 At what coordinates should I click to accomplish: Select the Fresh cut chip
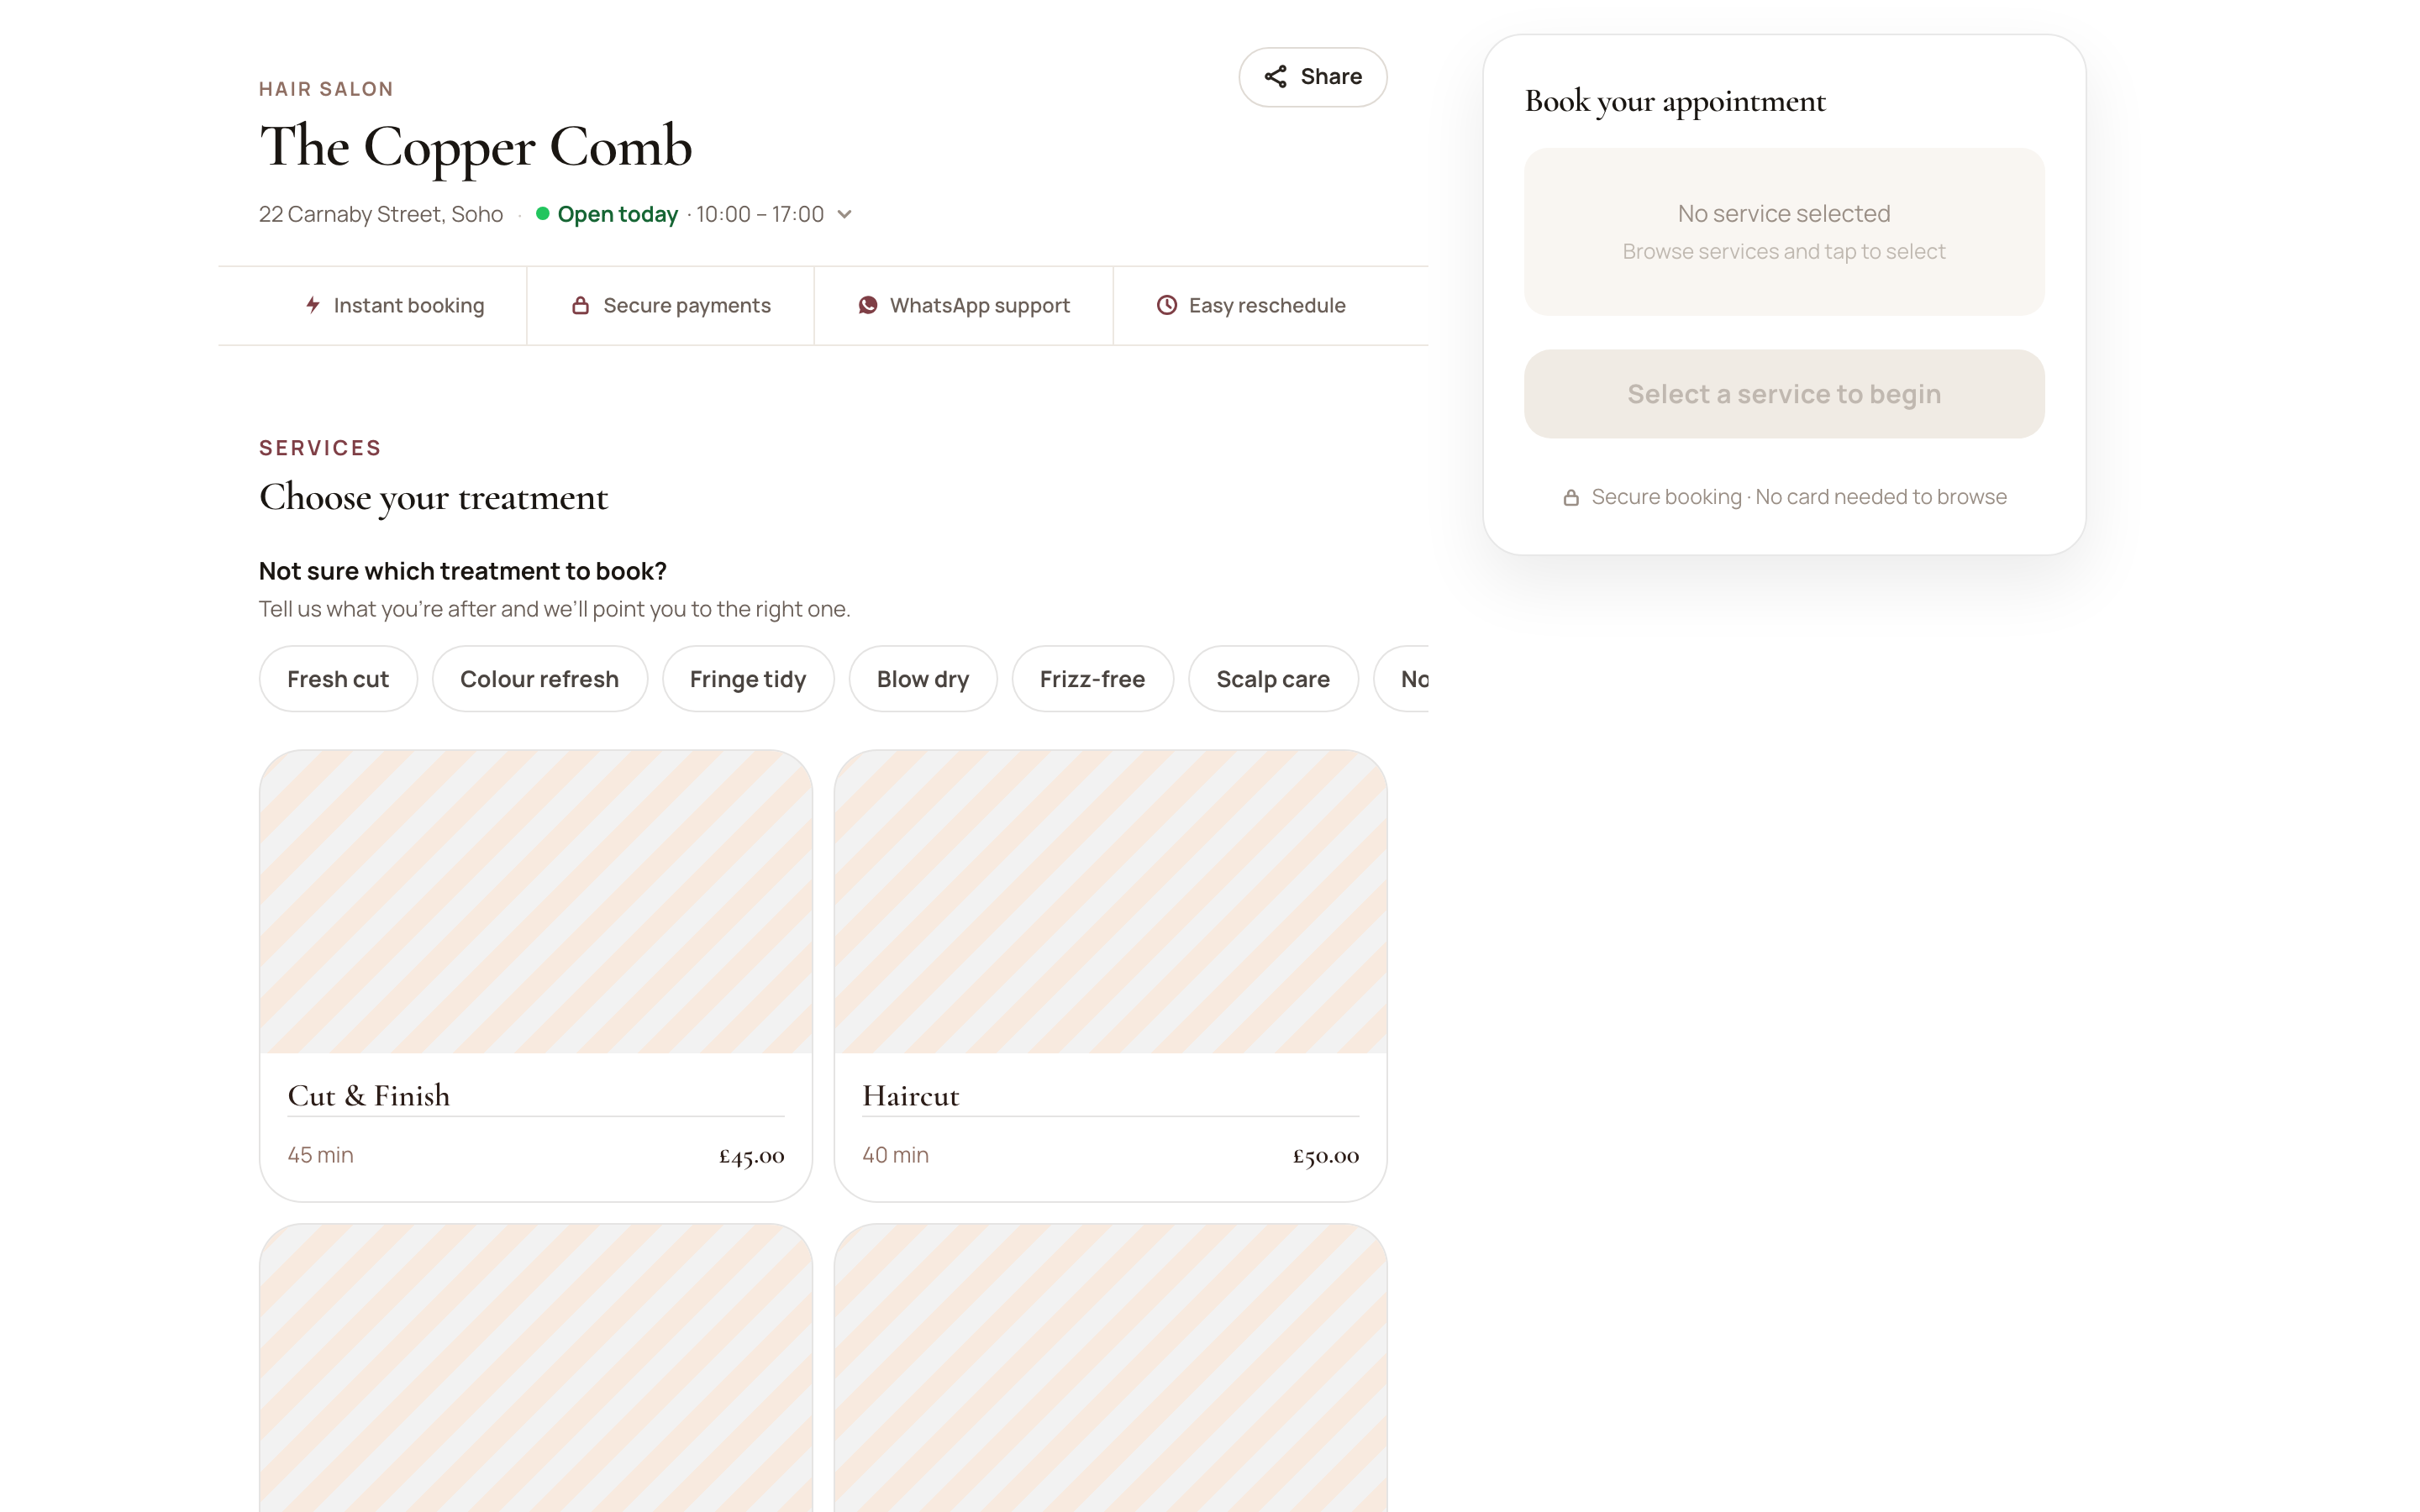(x=338, y=679)
